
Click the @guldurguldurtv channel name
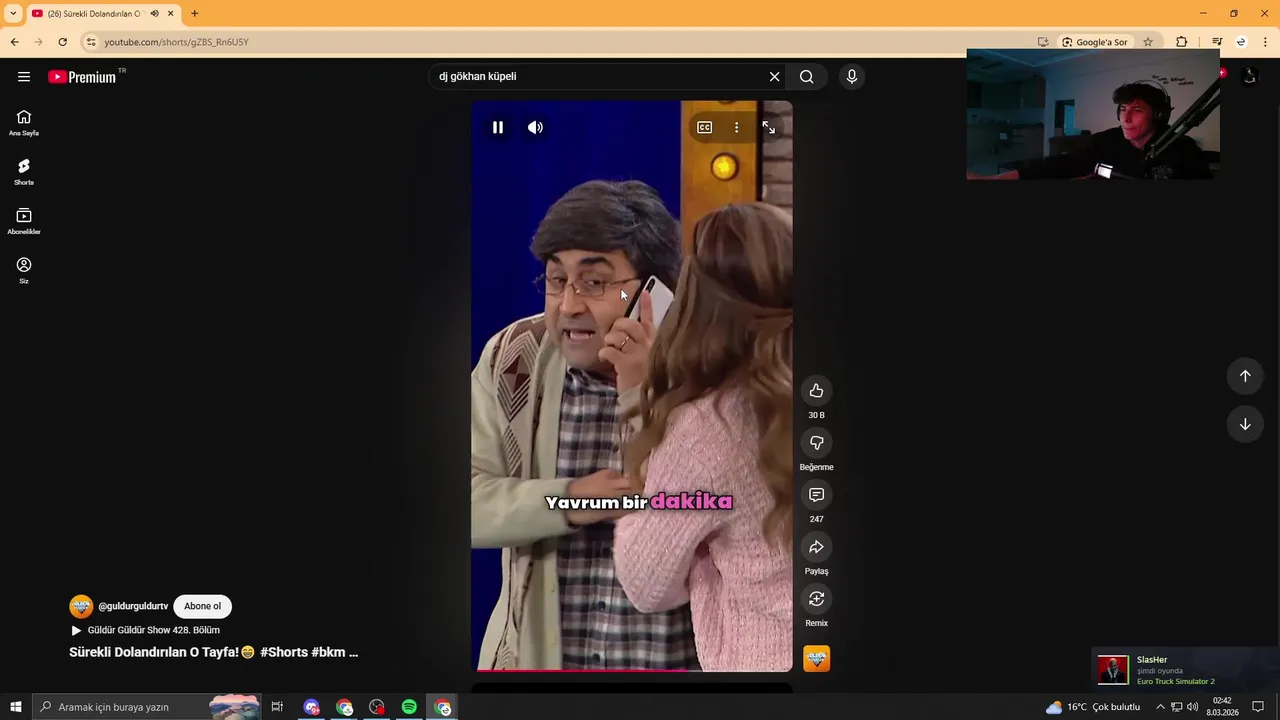click(132, 606)
